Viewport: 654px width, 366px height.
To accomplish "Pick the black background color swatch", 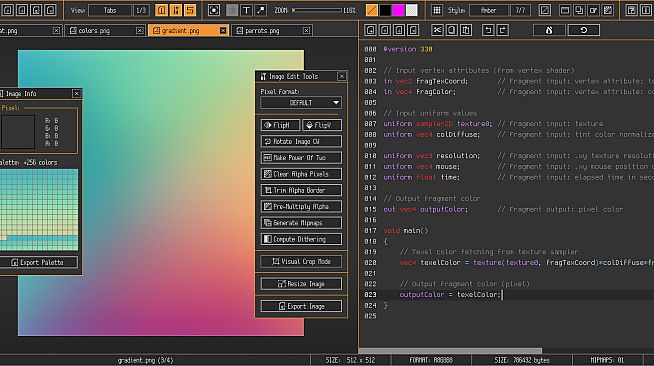I will tap(385, 10).
